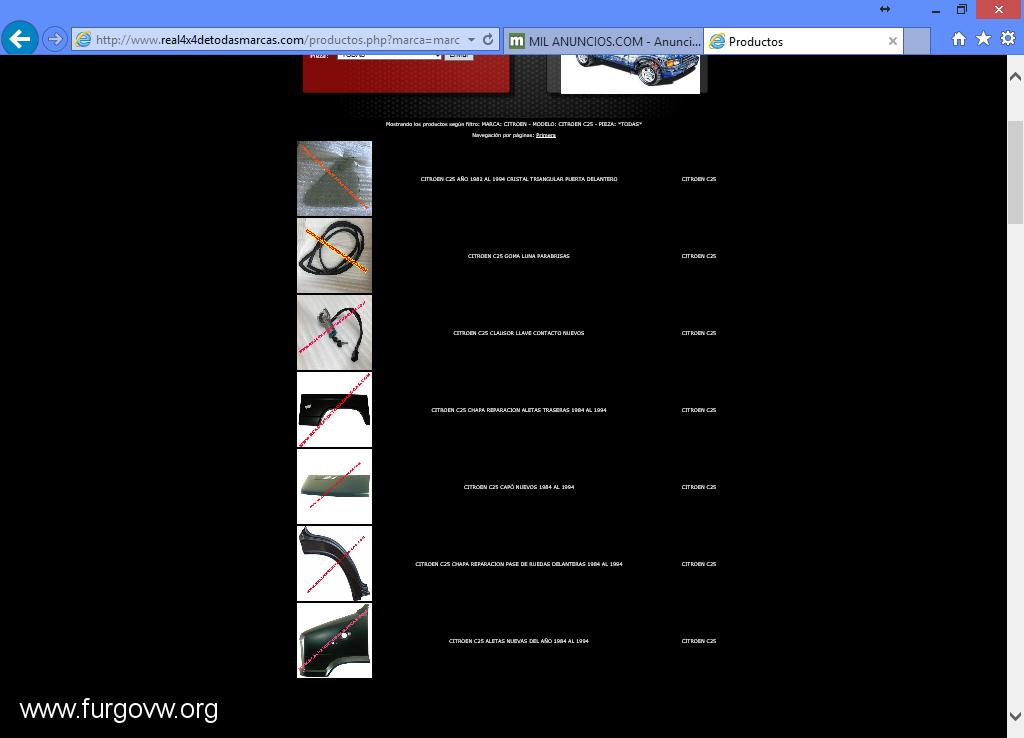Viewport: 1024px width, 738px height.
Task: Click the 'CAPÓ NUEVOS 1984 AL 1994' product title
Action: [x=519, y=487]
